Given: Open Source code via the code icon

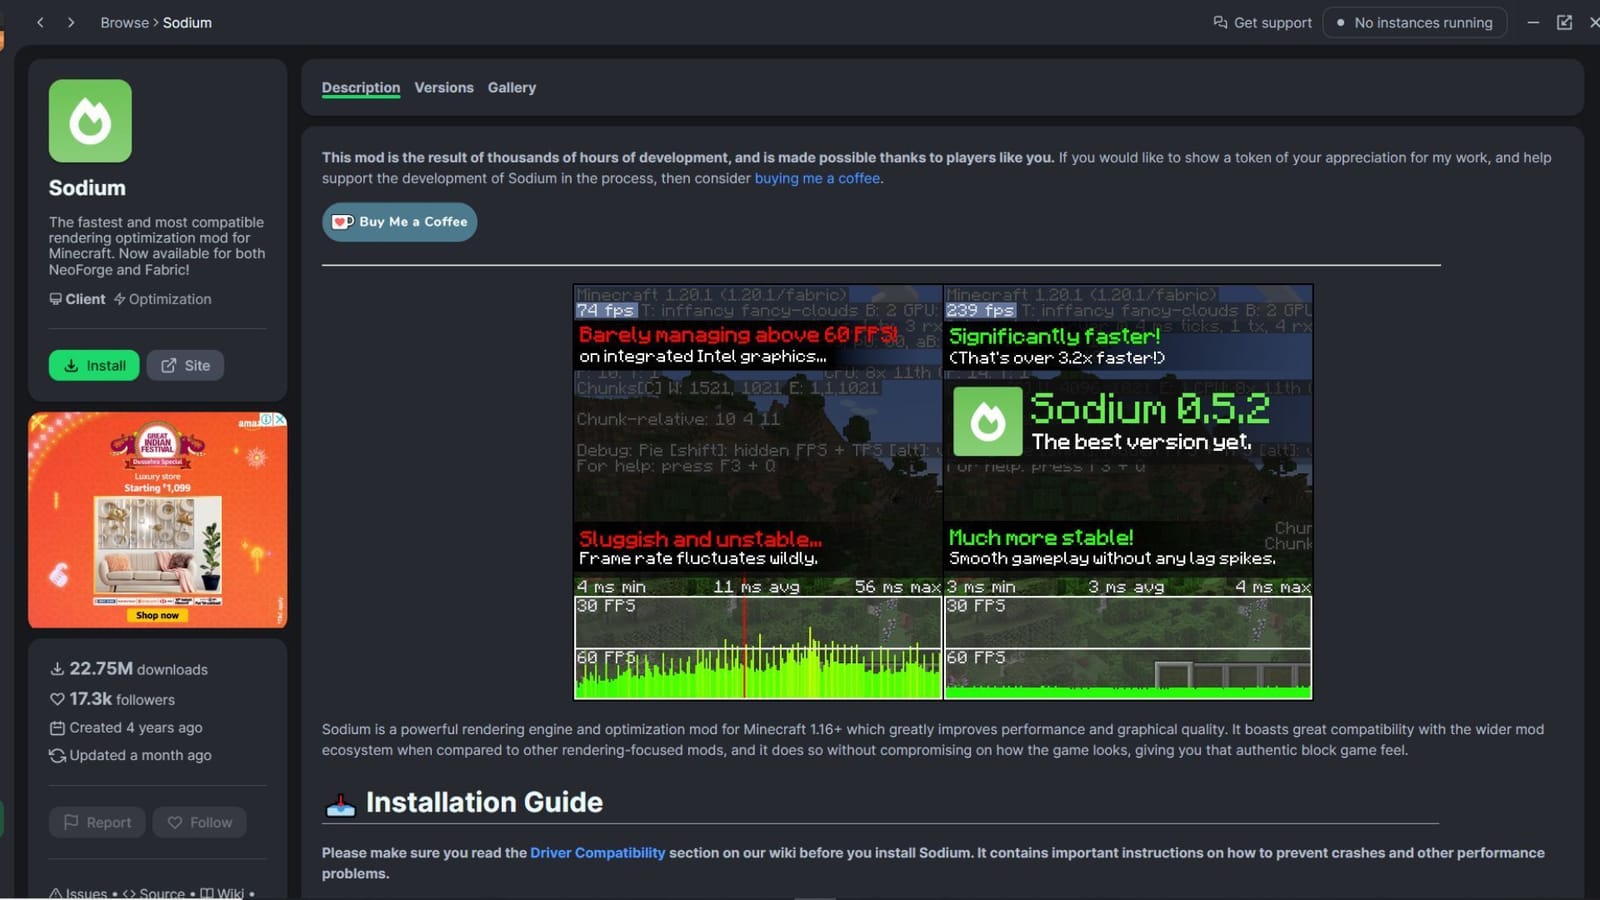Looking at the screenshot, I should 128,893.
